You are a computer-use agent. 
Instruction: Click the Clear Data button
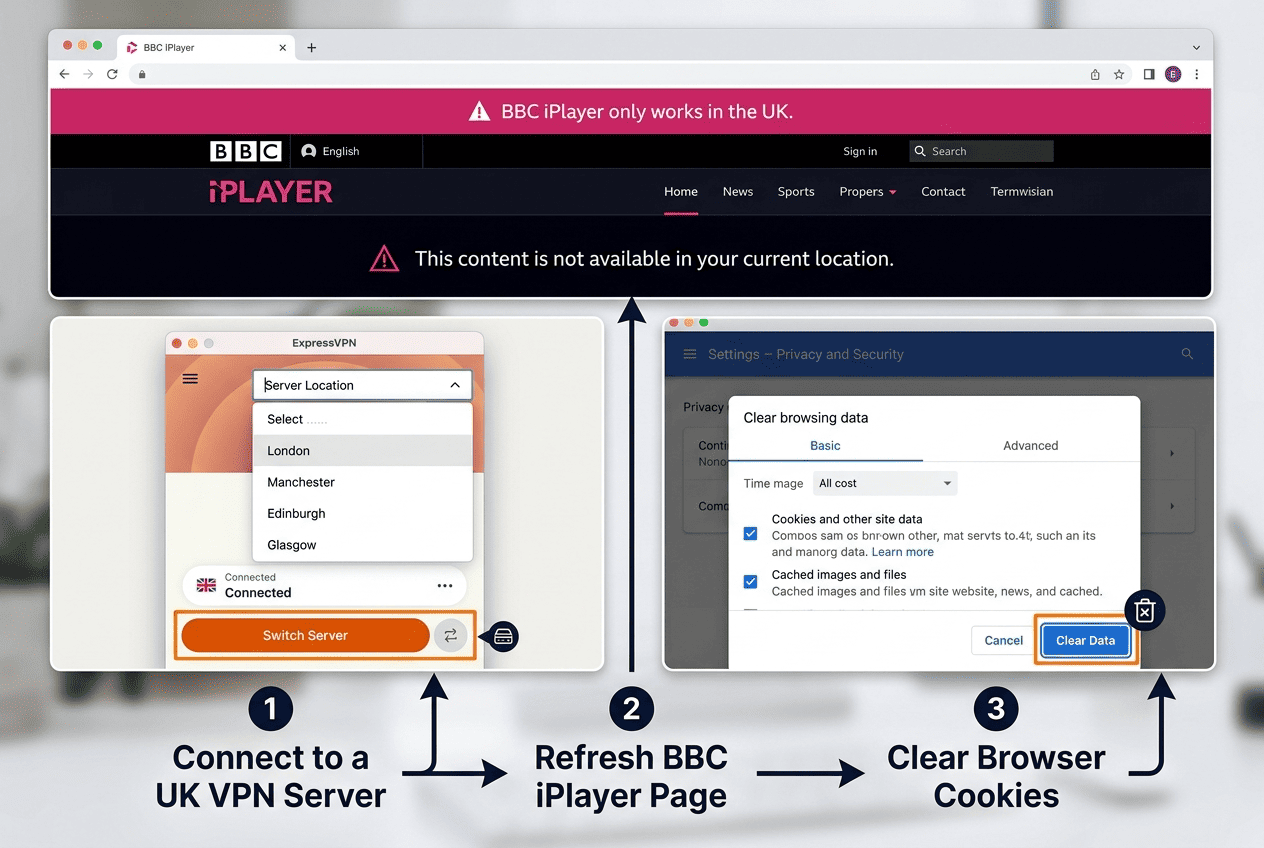(x=1085, y=641)
